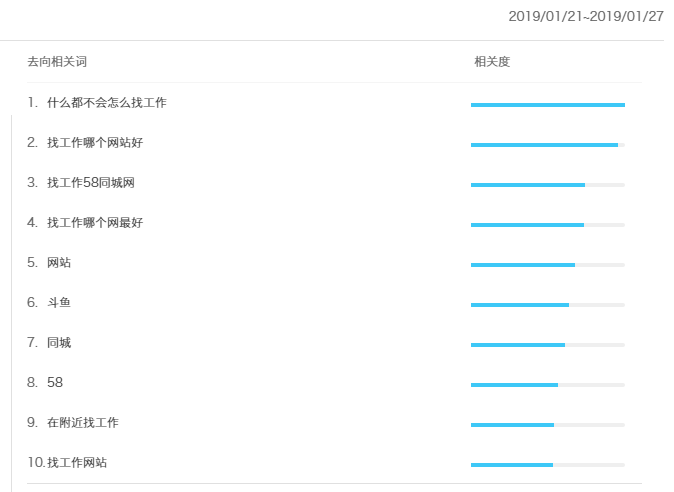Click keyword 什么都不会怎么找工作

pos(107,103)
